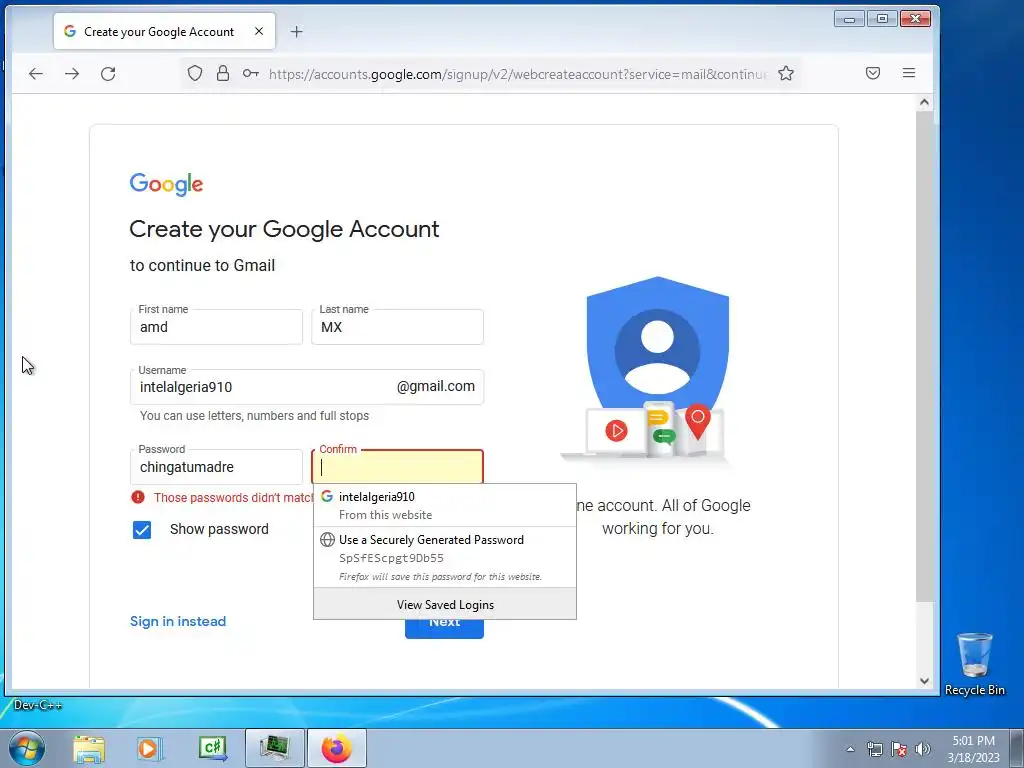Select the Create your Google Account tab
This screenshot has height=768, width=1024.
click(164, 31)
